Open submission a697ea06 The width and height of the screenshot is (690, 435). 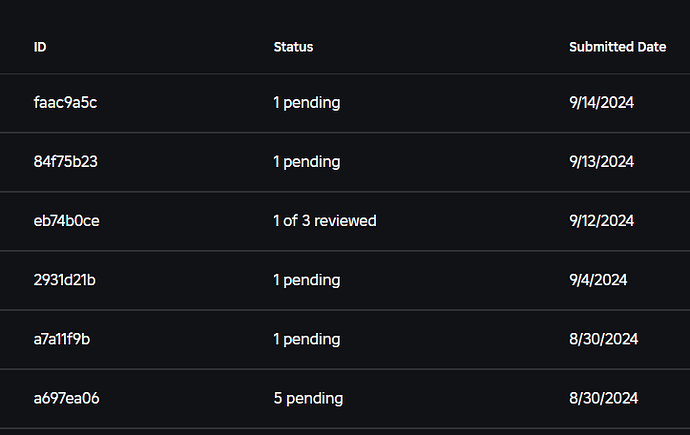[x=66, y=398]
